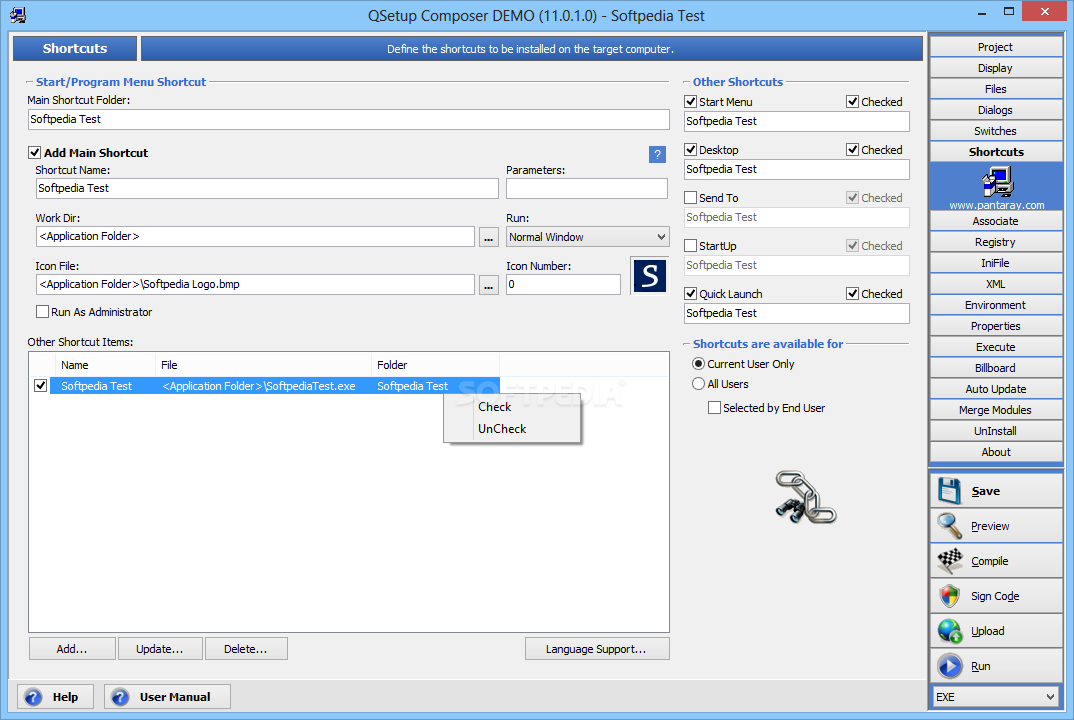This screenshot has width=1074, height=720.
Task: Open the Run Normal Window dropdown
Action: (x=587, y=237)
